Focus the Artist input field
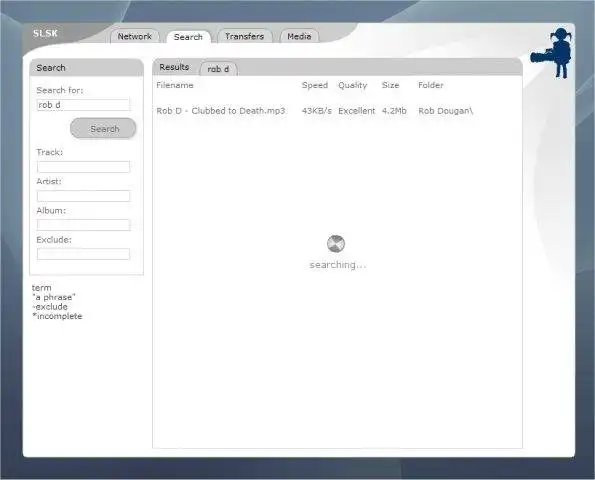The width and height of the screenshot is (595, 480). (x=83, y=196)
